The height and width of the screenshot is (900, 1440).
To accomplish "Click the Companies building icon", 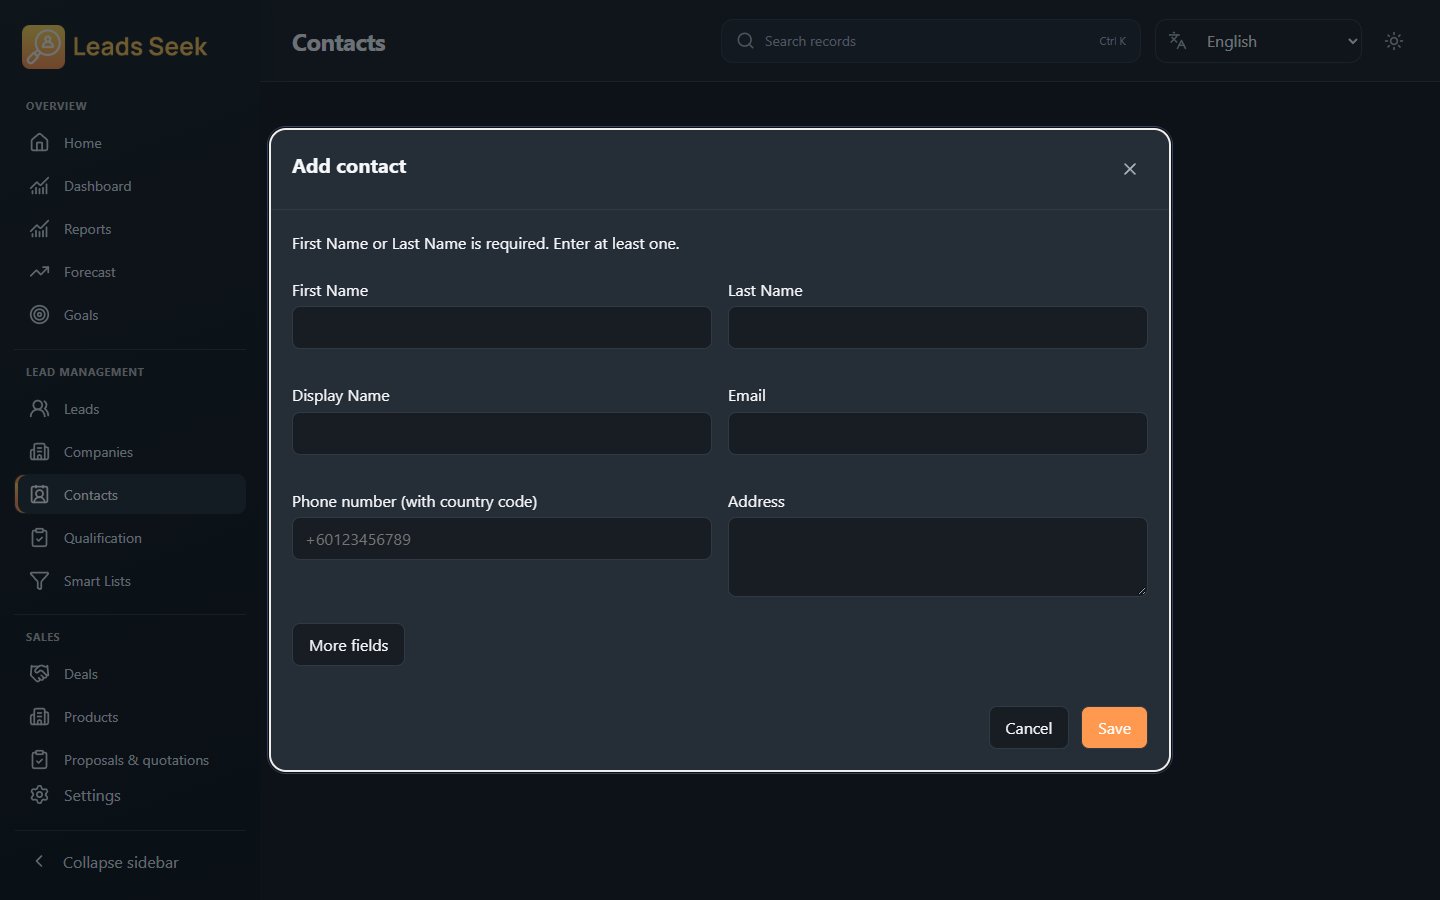I will [39, 452].
